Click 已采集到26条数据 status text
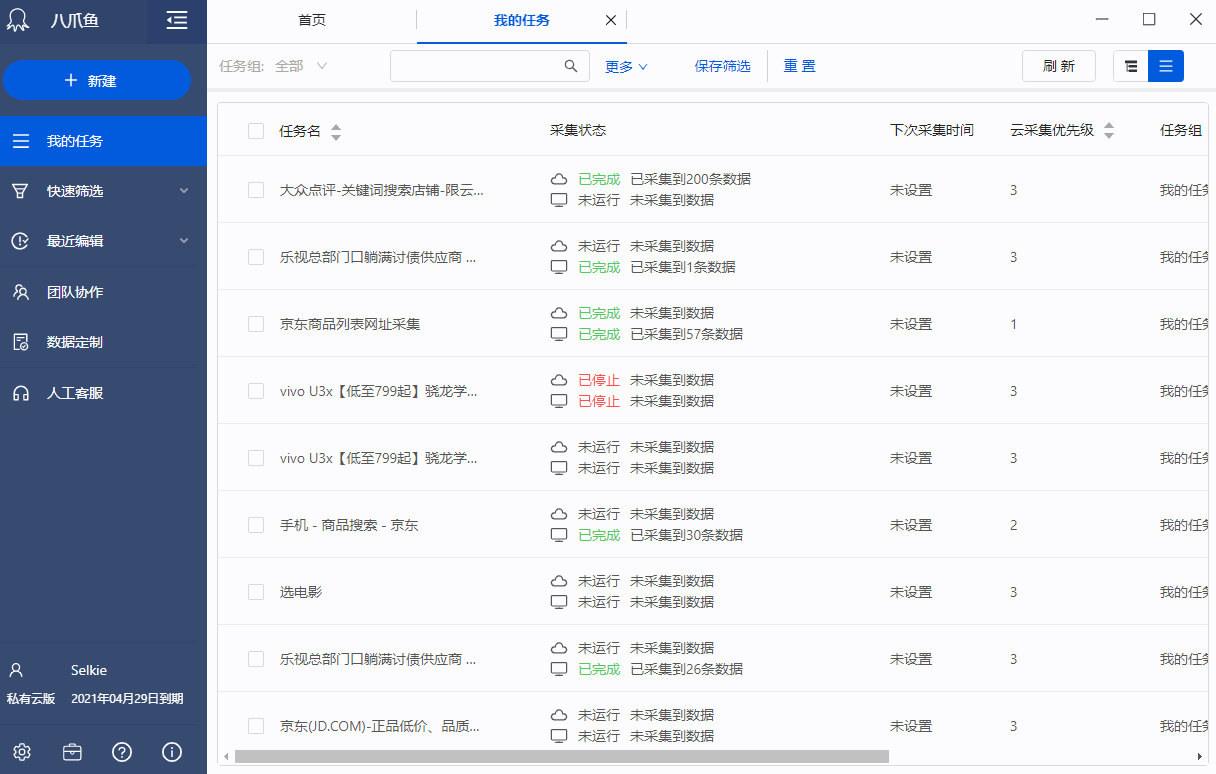 click(686, 669)
